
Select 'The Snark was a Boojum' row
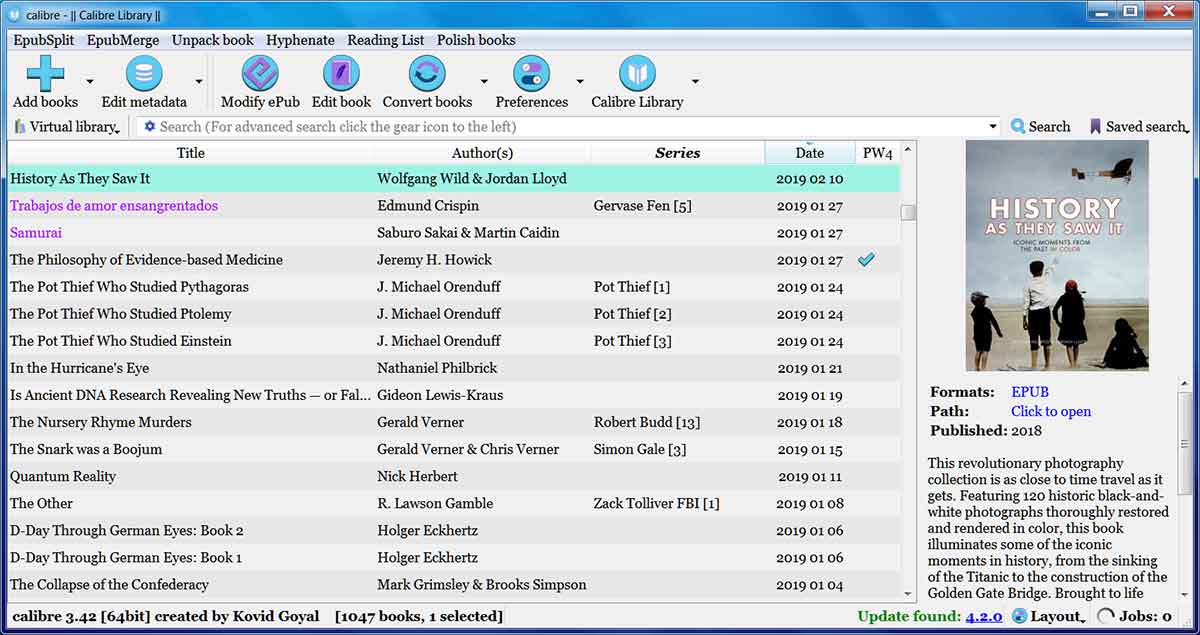coord(453,449)
